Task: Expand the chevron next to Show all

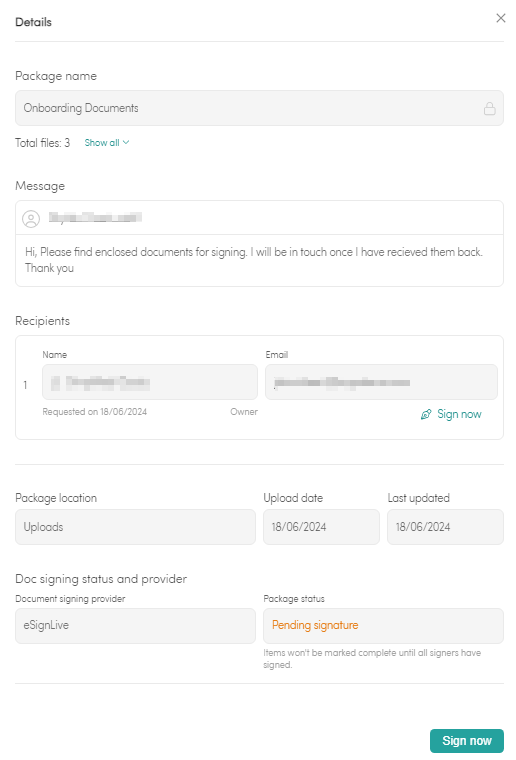Action: pos(126,142)
